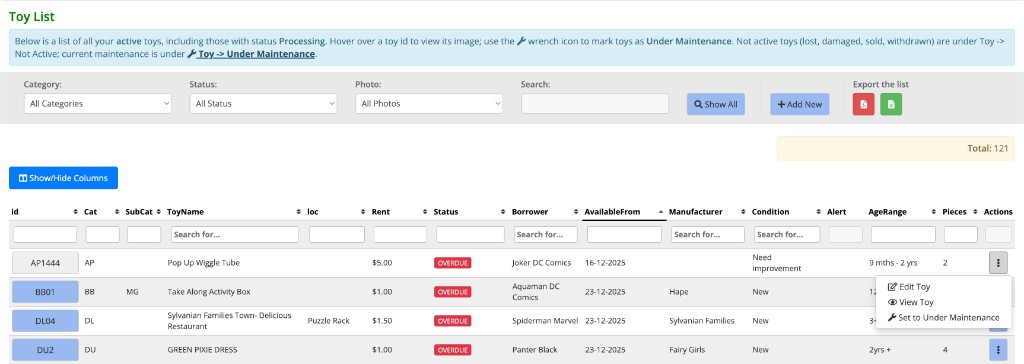This screenshot has width=1024, height=364.
Task: Focus the Status column filter box
Action: point(470,234)
